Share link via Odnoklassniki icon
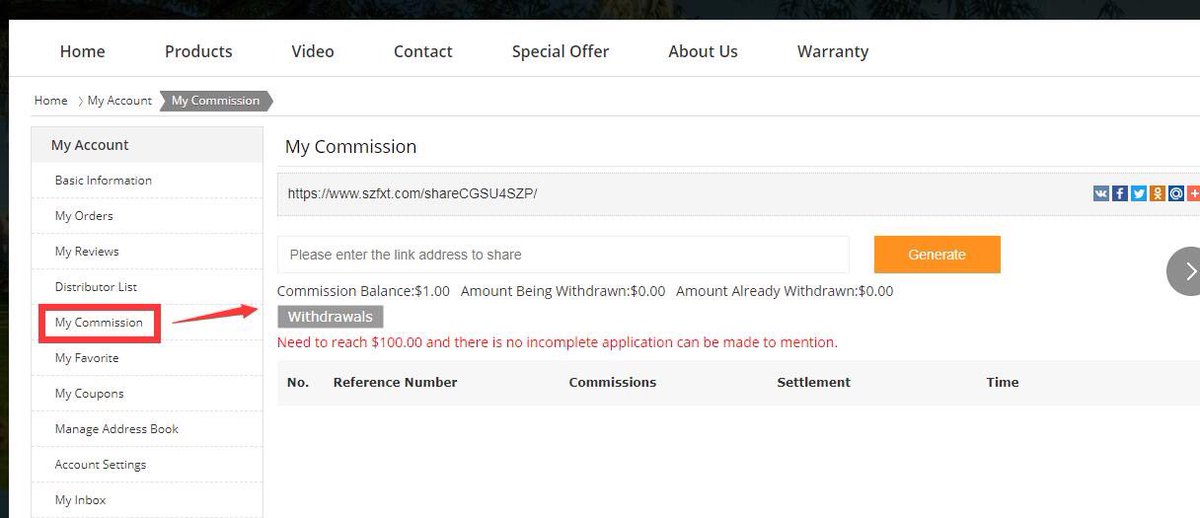1200x518 pixels. 1157,194
